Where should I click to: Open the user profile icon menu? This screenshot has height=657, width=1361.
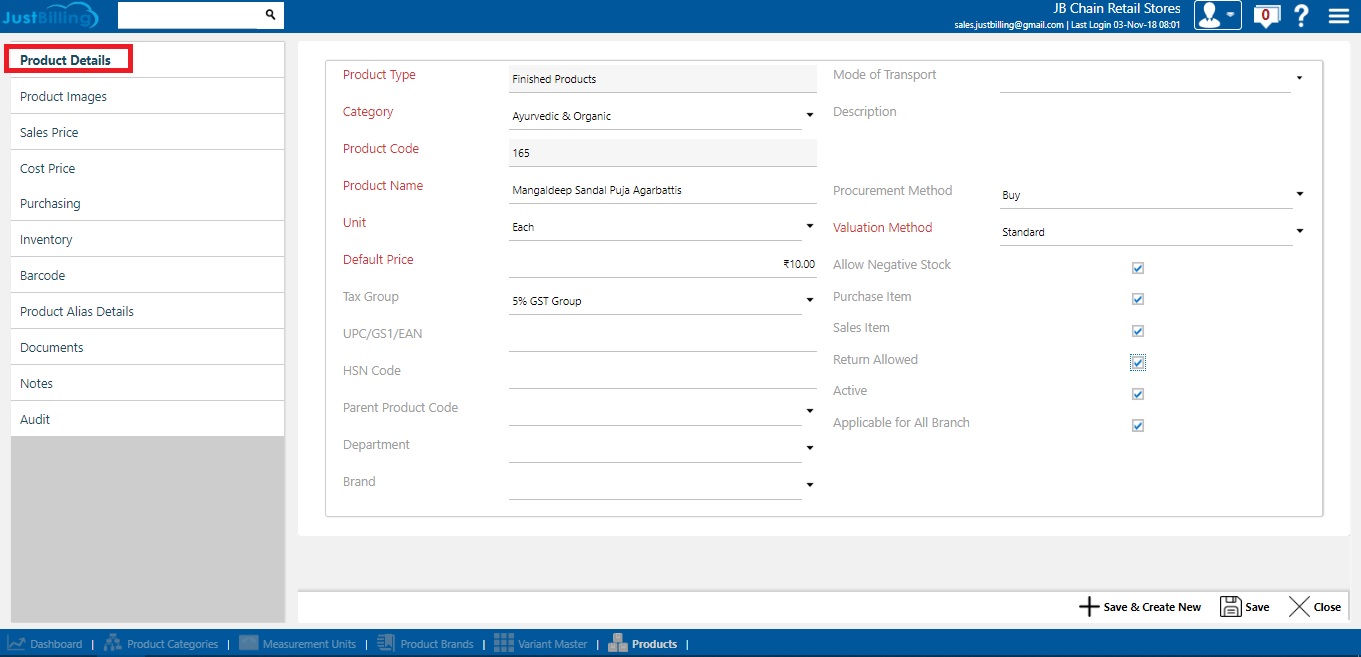tap(1217, 15)
